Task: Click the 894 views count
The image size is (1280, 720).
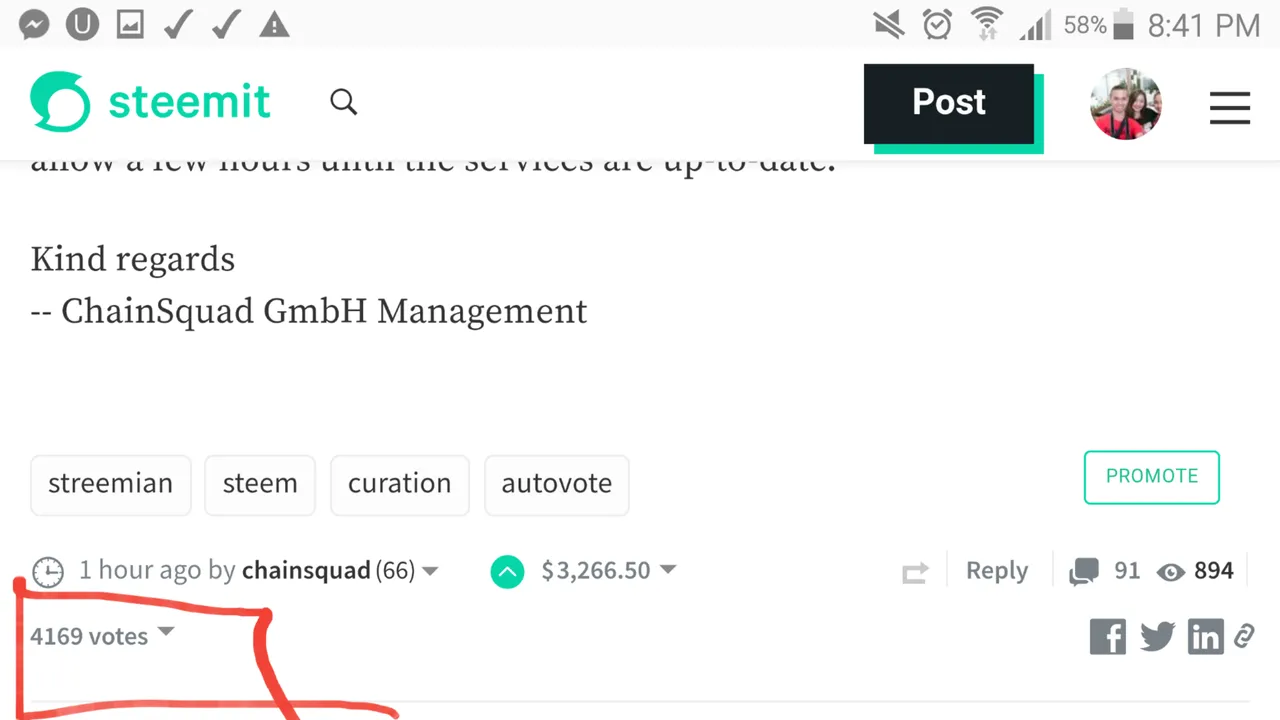Action: 1214,571
